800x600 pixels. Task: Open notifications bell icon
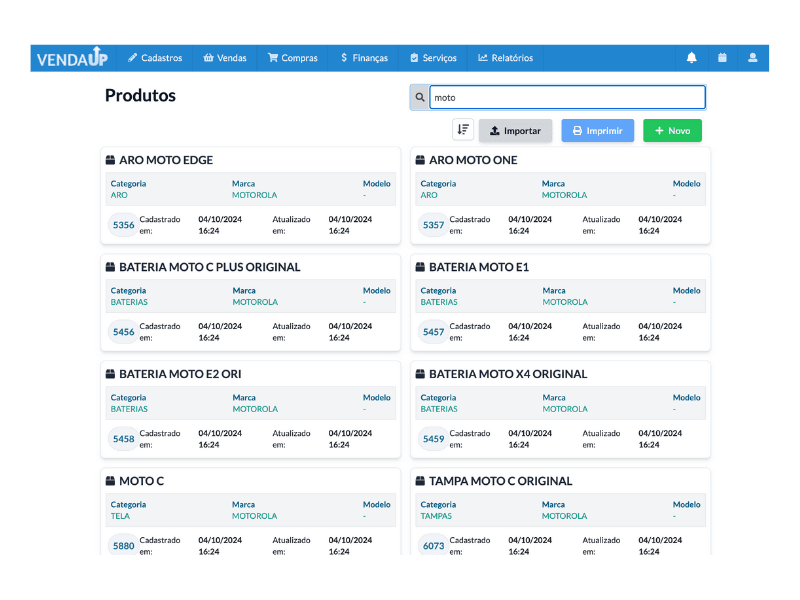[691, 58]
